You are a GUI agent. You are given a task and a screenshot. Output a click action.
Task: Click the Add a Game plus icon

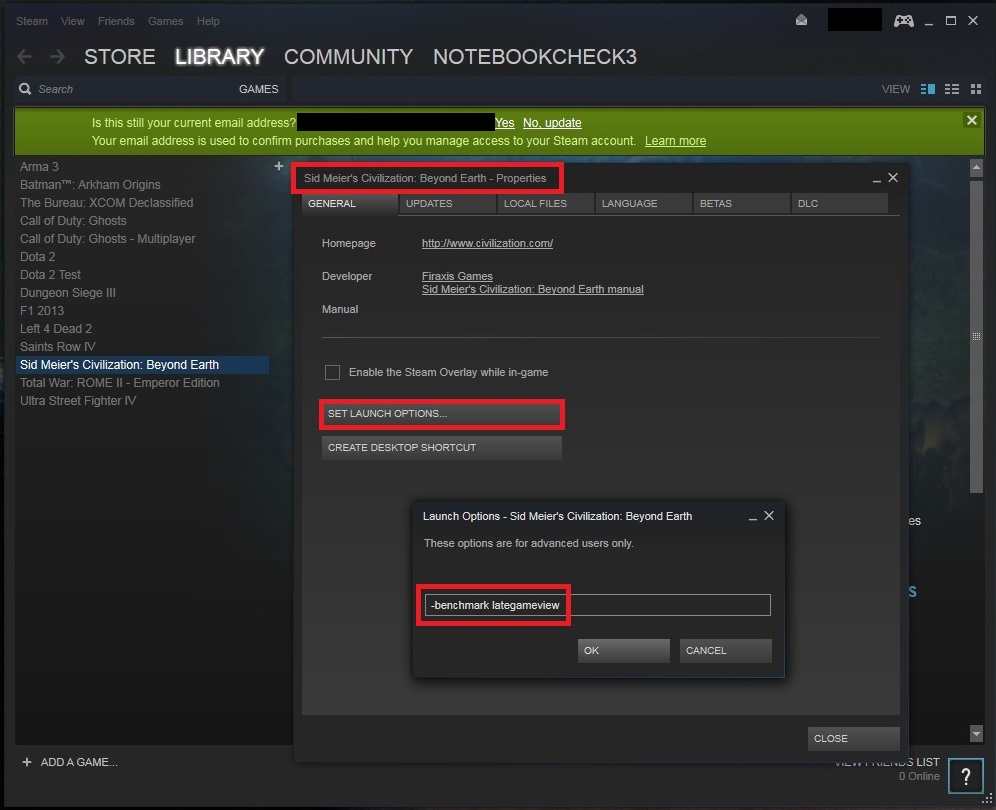[27, 762]
